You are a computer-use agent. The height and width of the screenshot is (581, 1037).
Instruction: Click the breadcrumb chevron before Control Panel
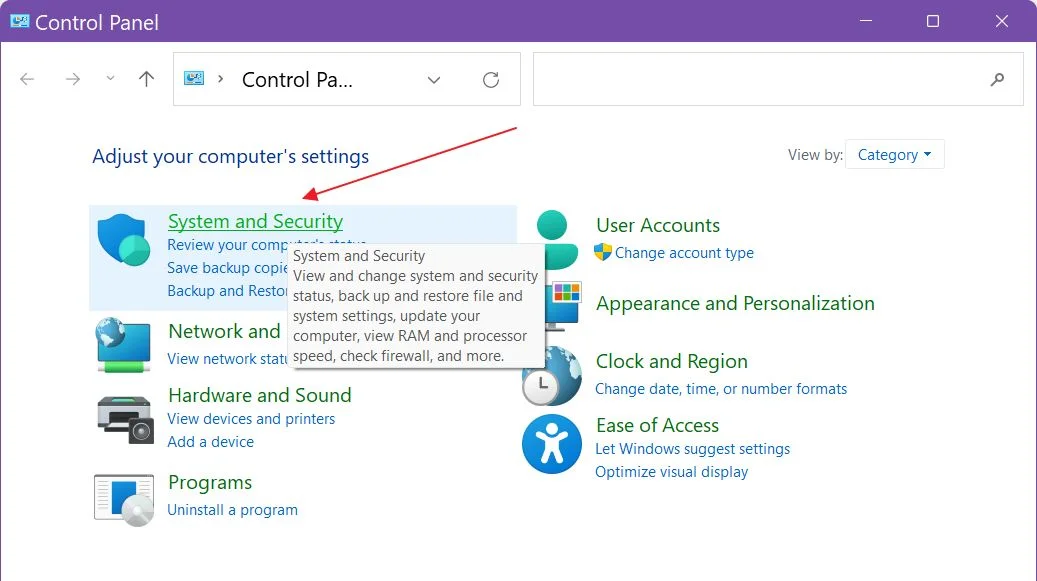(220, 79)
